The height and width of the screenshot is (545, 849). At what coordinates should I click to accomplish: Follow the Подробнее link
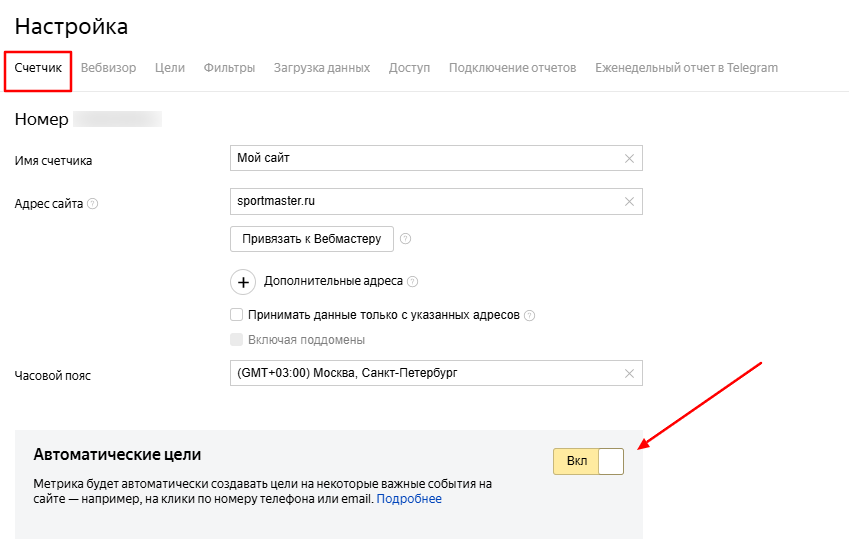pyautogui.click(x=409, y=499)
